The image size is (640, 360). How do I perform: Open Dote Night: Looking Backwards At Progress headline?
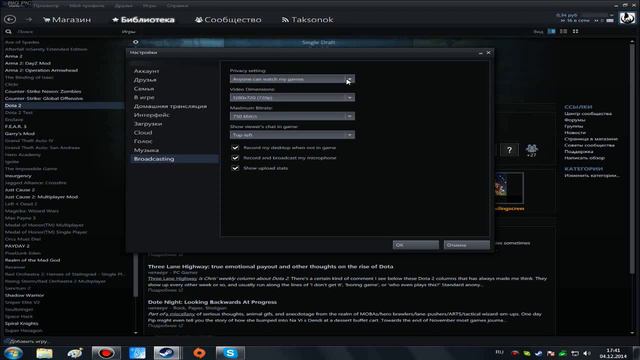point(212,302)
